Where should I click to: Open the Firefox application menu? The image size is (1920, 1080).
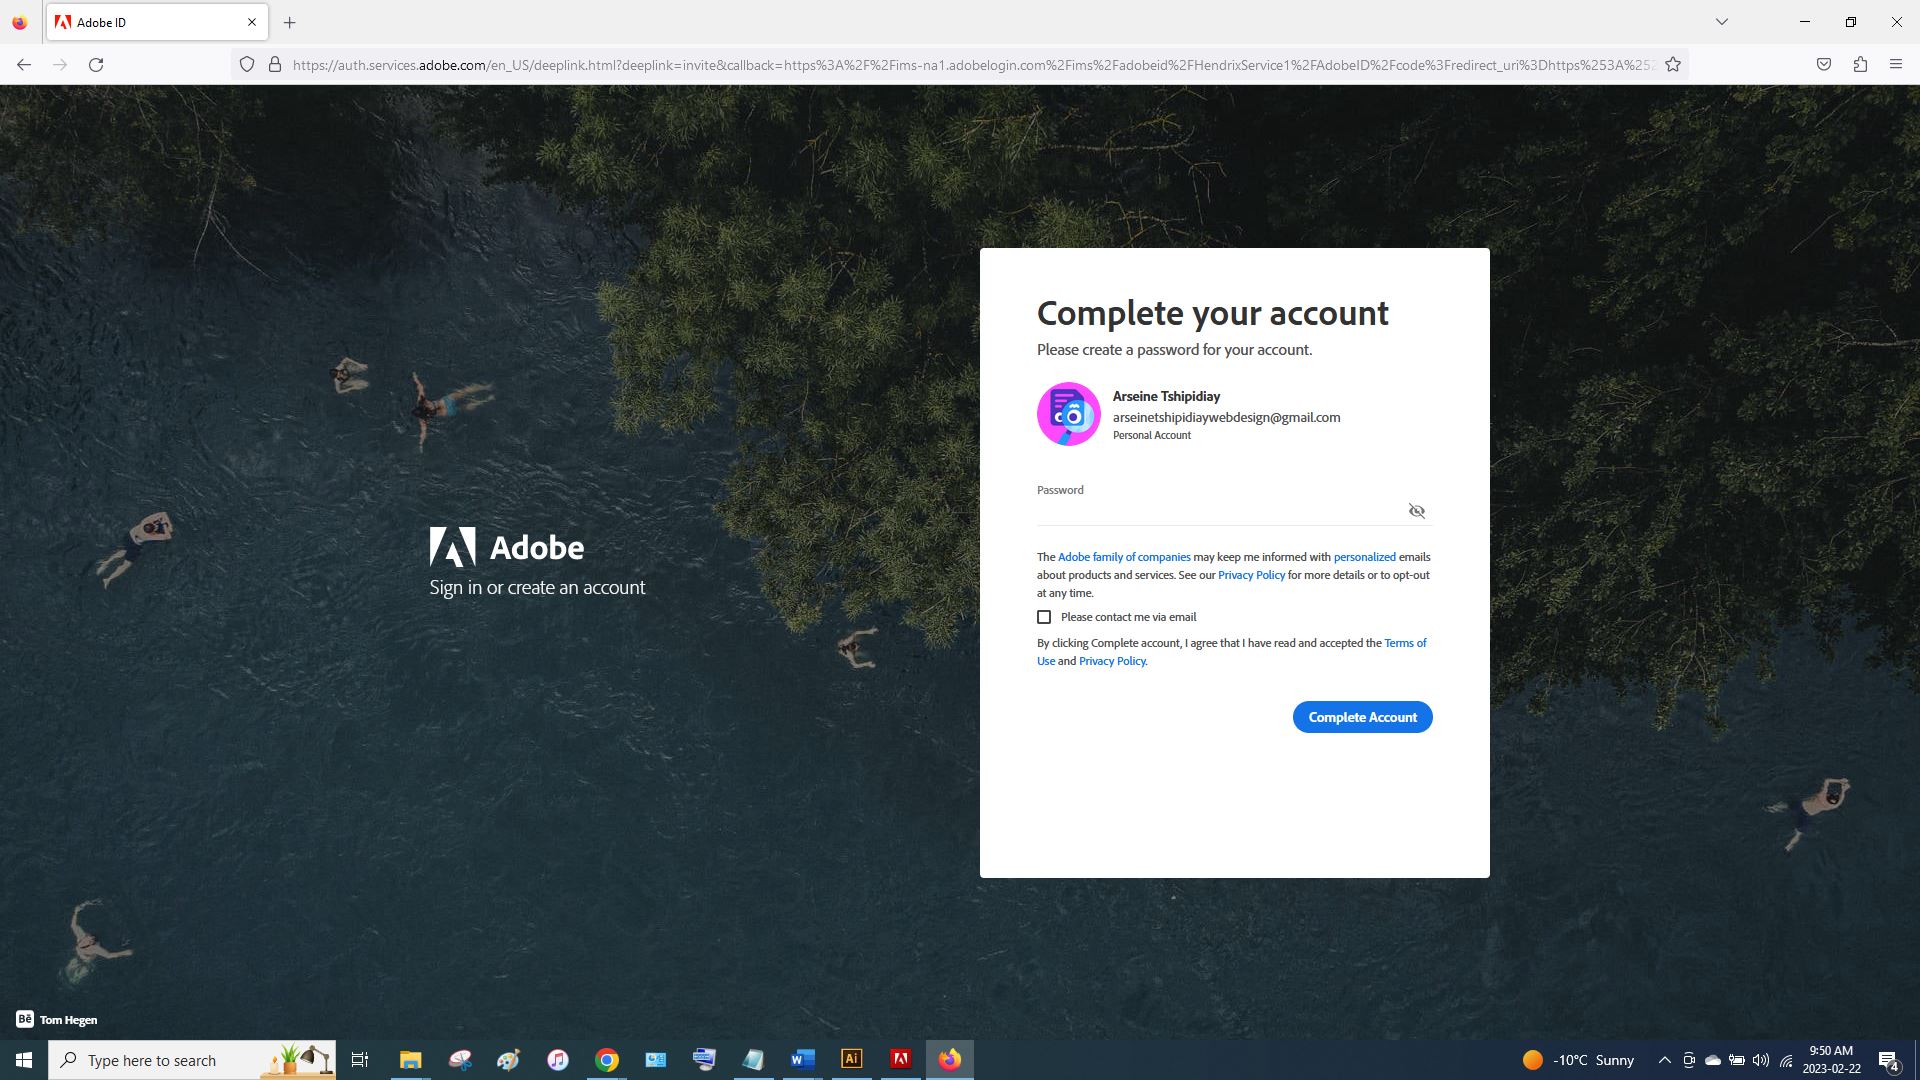(1895, 64)
